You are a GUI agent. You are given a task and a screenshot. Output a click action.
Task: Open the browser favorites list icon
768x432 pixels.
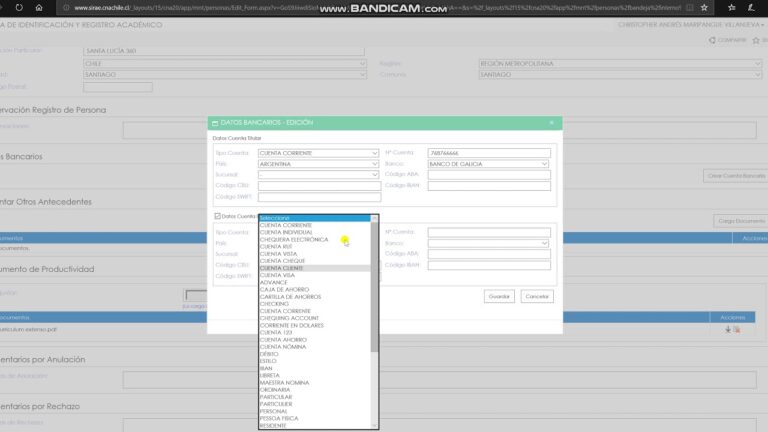(x=732, y=7)
